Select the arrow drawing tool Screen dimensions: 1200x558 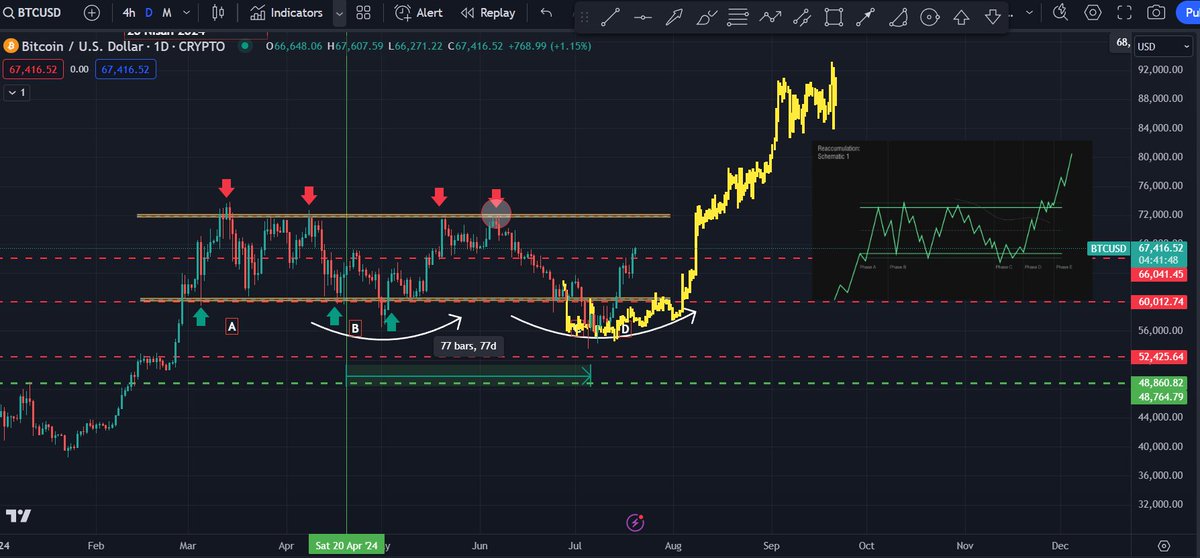[x=675, y=16]
